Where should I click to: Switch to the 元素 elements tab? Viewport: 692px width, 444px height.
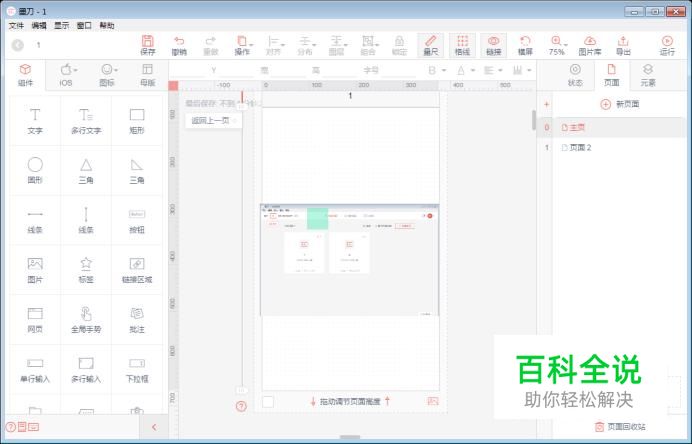[x=648, y=75]
